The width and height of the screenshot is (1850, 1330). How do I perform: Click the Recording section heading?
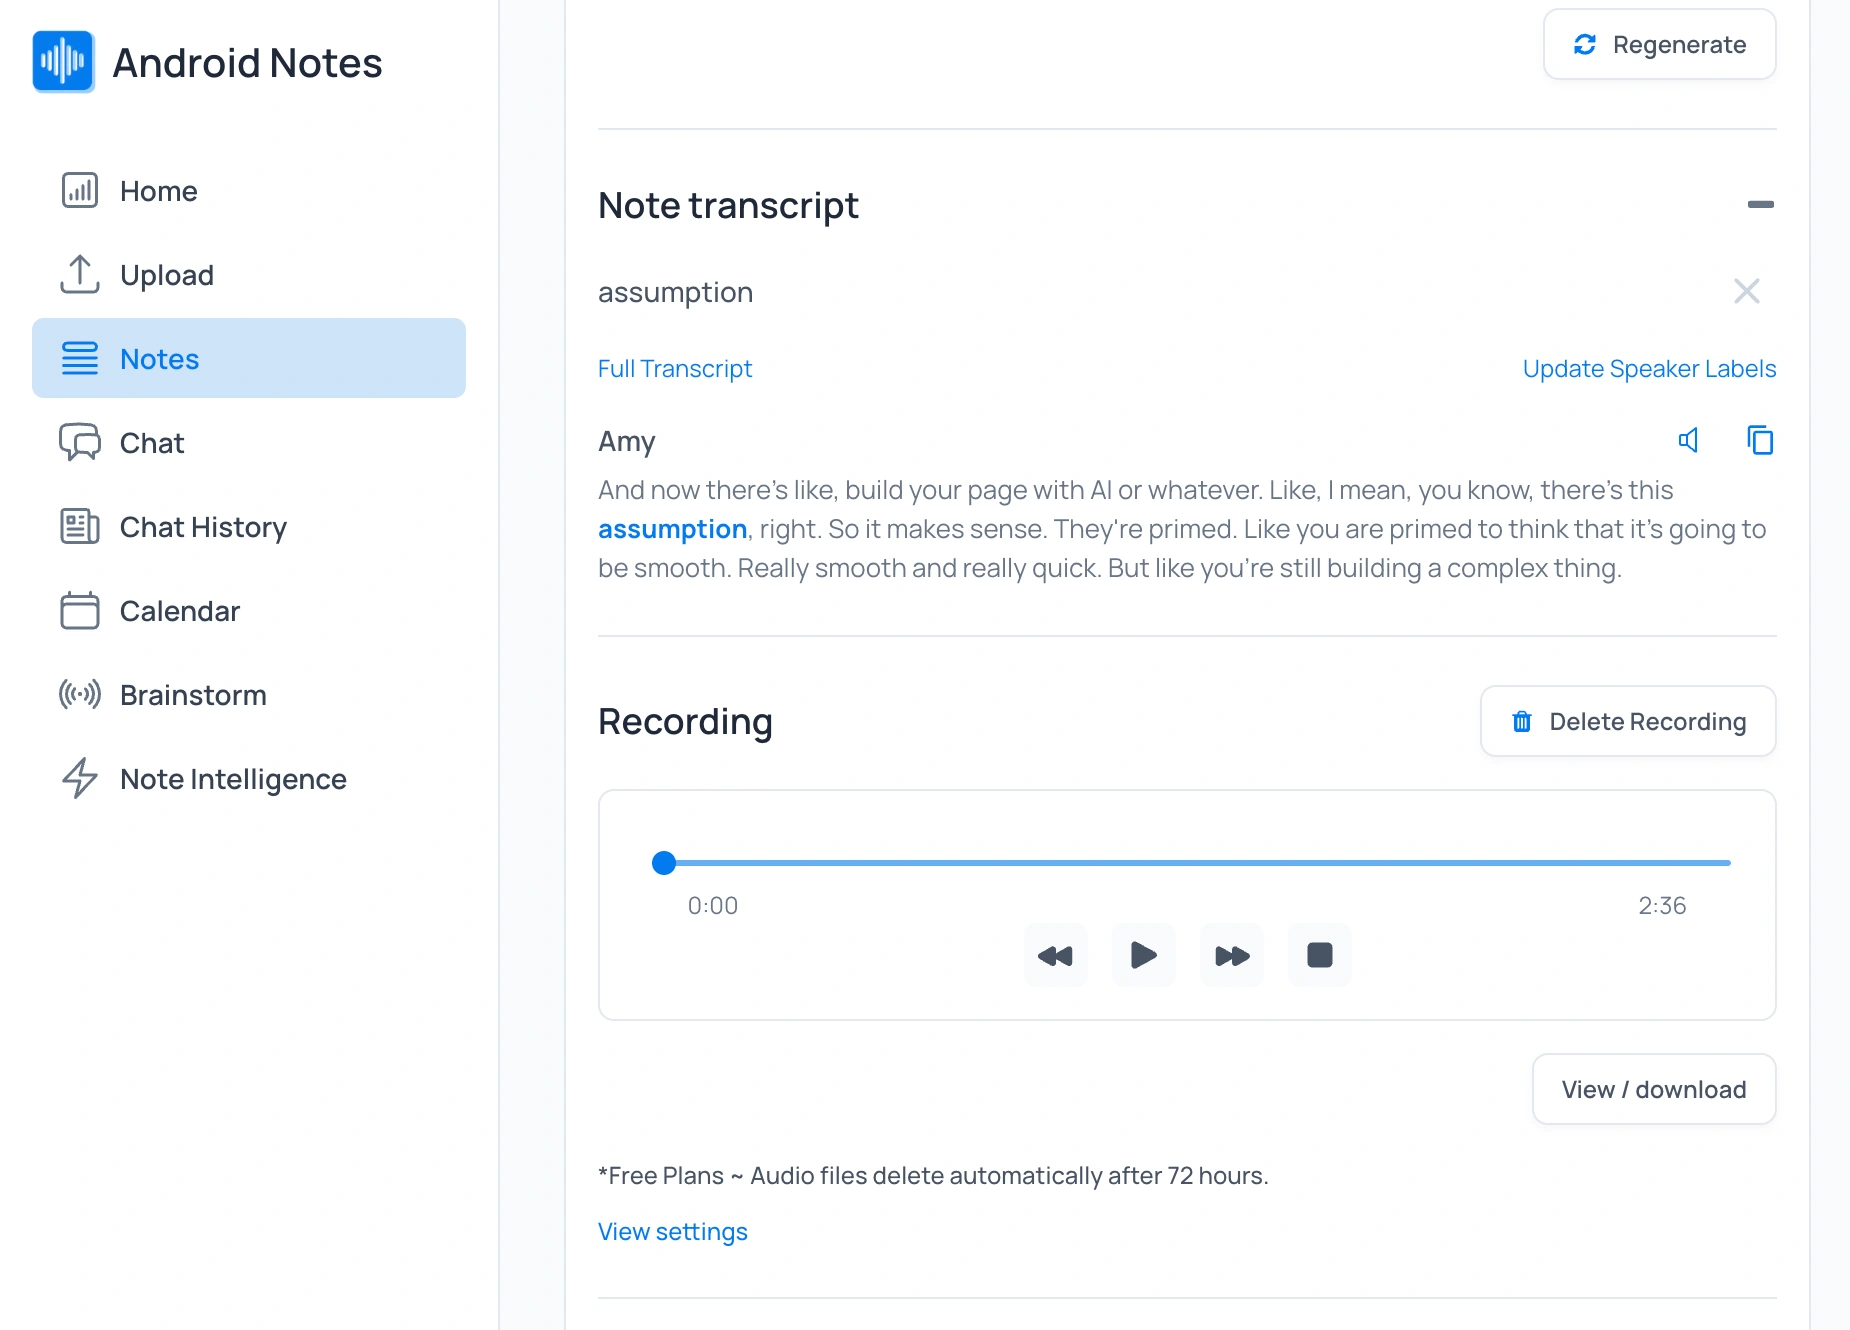(685, 721)
